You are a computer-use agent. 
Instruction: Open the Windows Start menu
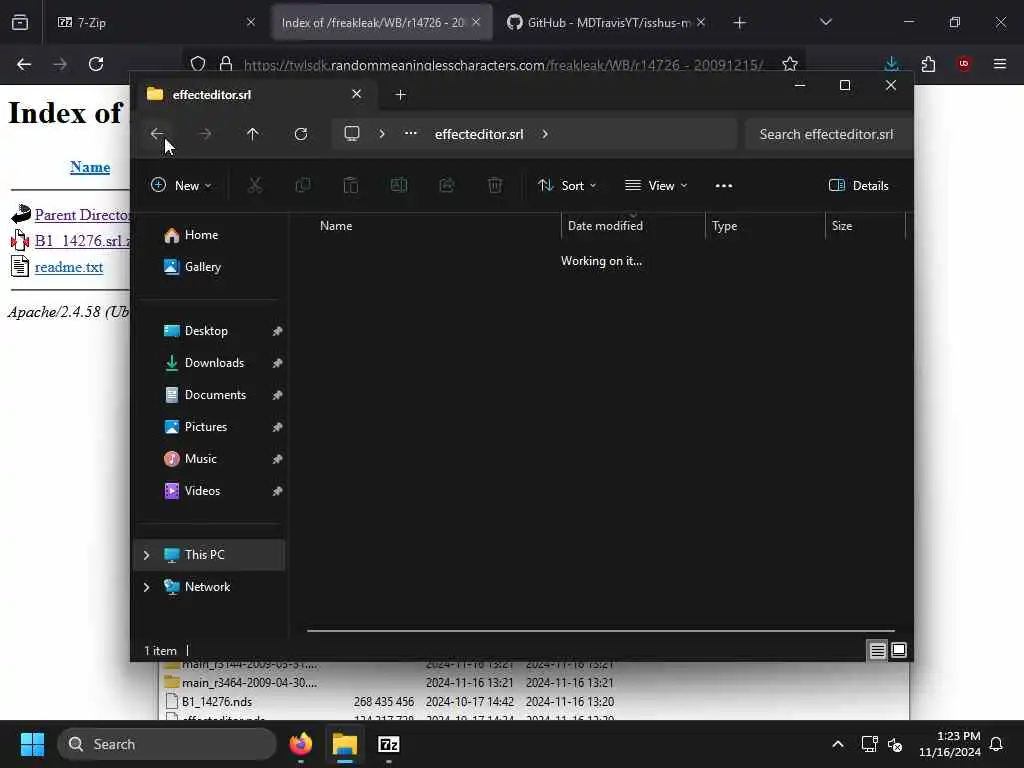coord(32,744)
